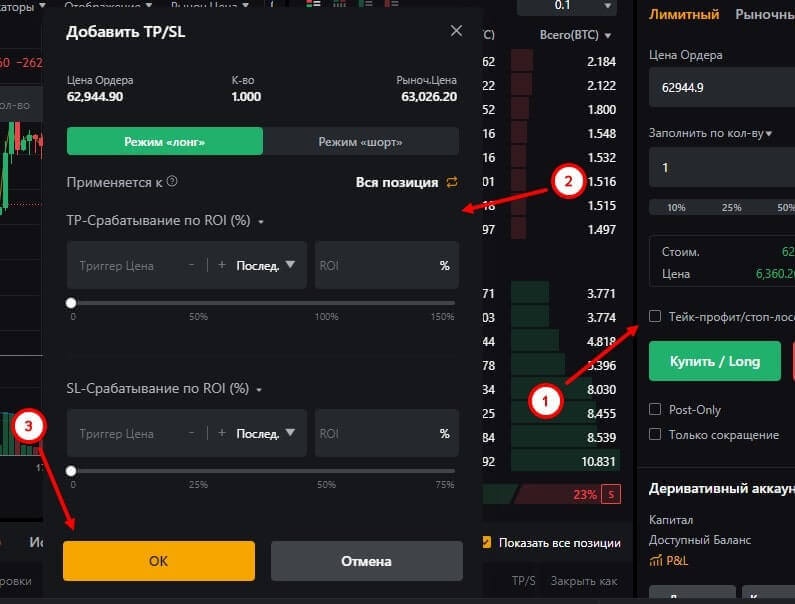The image size is (795, 604).
Task: Toggle the Post-Only checkbox
Action: coord(655,410)
